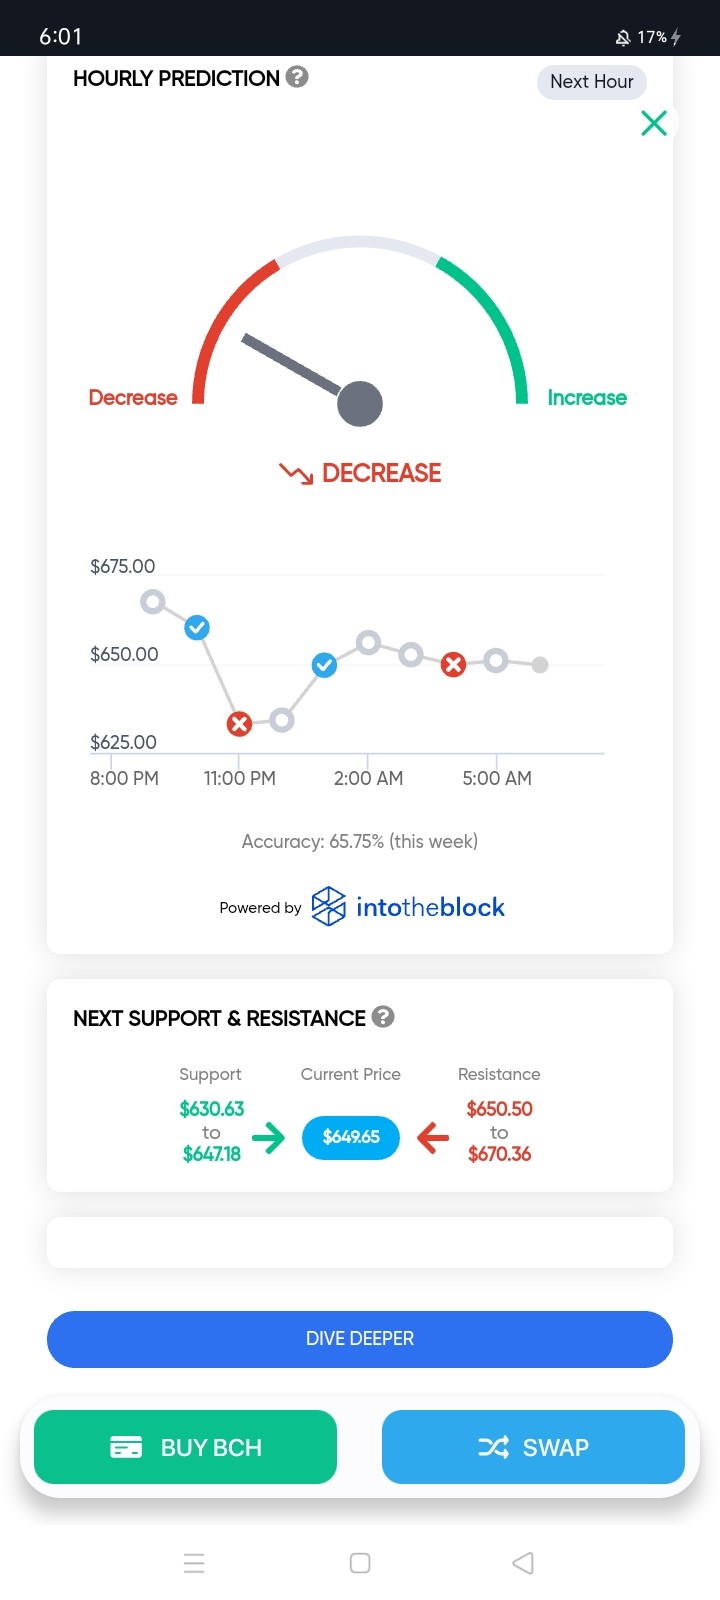Select the second blue checkmark chart marker

click(324, 665)
